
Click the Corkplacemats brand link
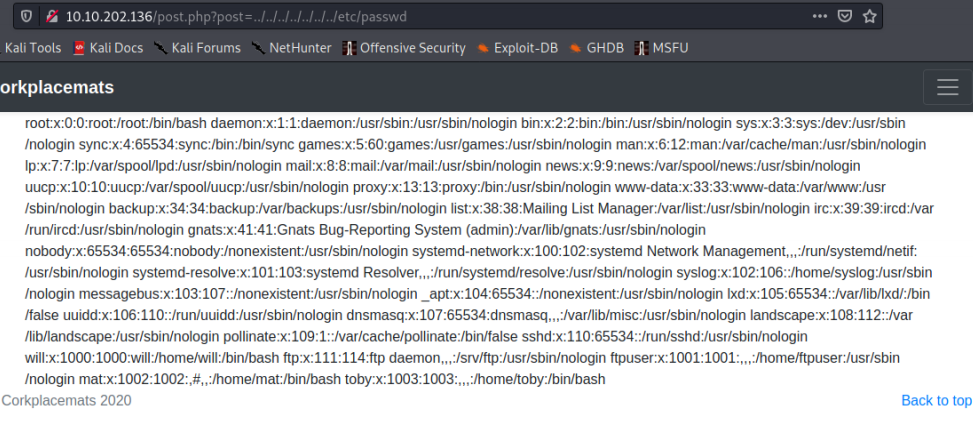(x=56, y=88)
